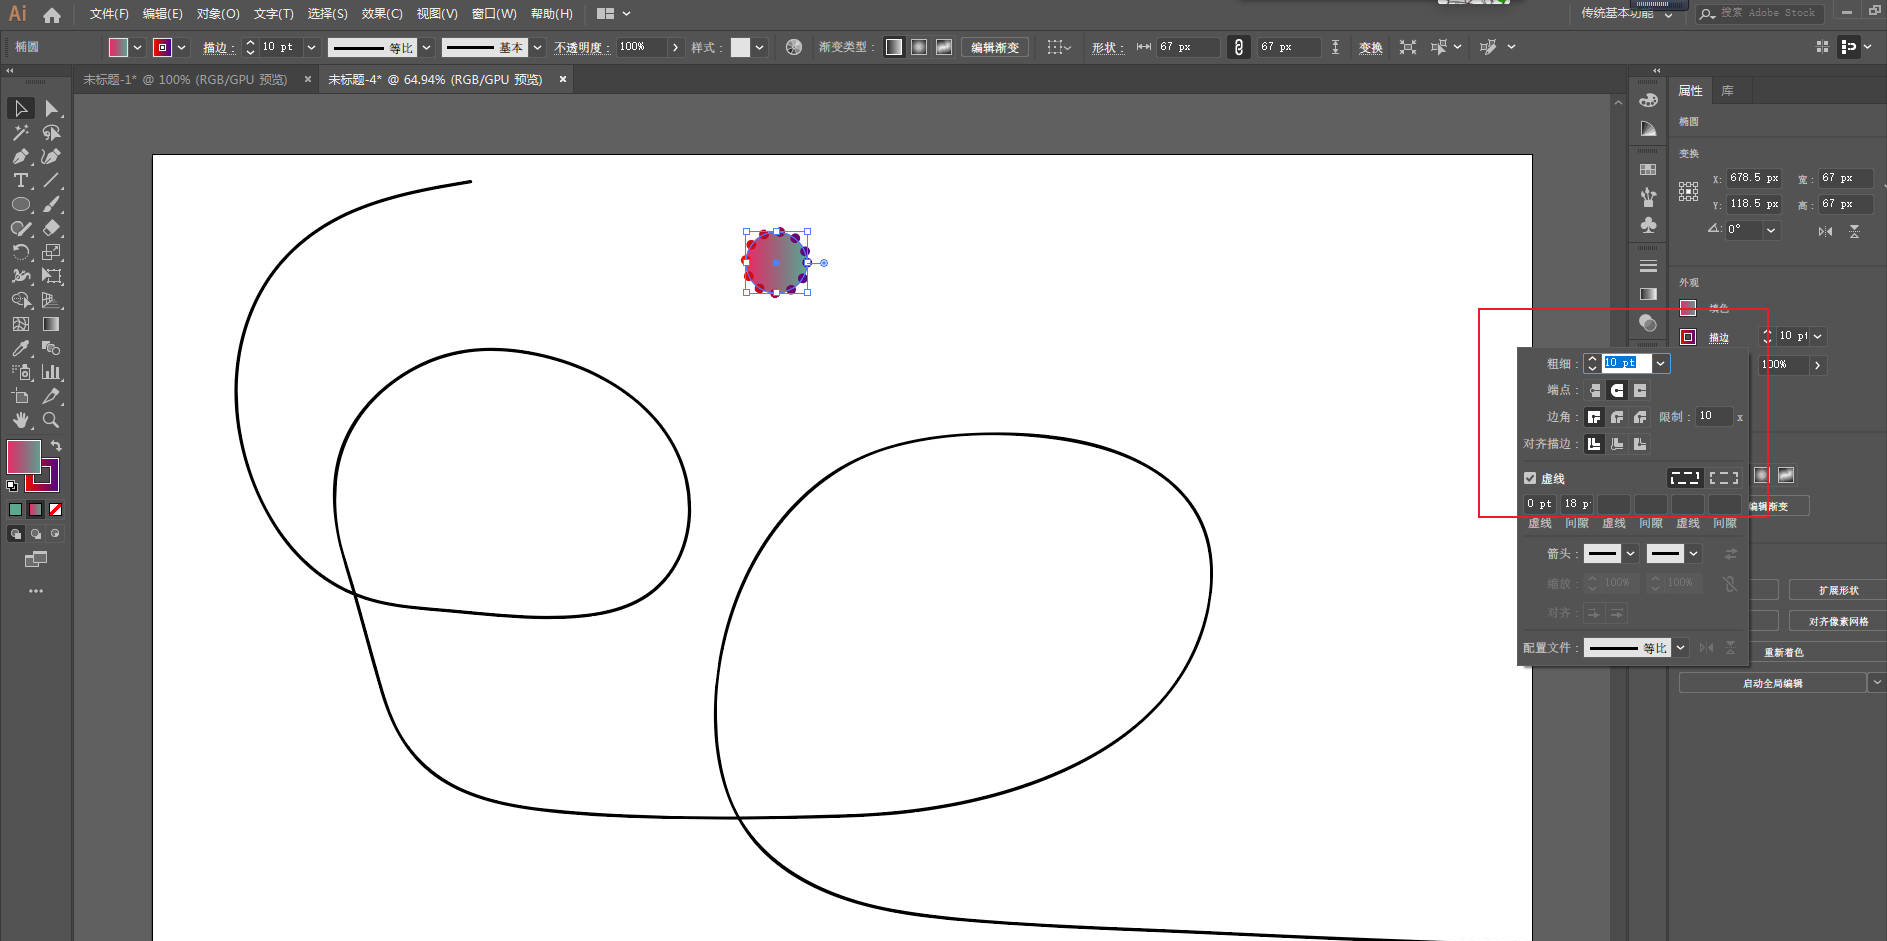Toggle the dashed line (虚线) checkbox
Viewport: 1887px width, 941px height.
point(1530,478)
